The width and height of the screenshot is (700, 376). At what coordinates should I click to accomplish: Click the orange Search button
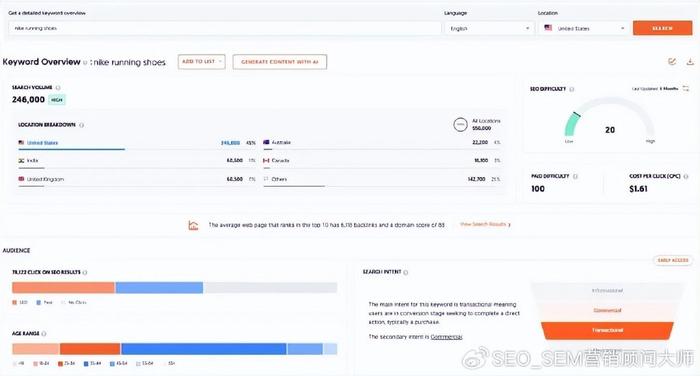(x=662, y=28)
